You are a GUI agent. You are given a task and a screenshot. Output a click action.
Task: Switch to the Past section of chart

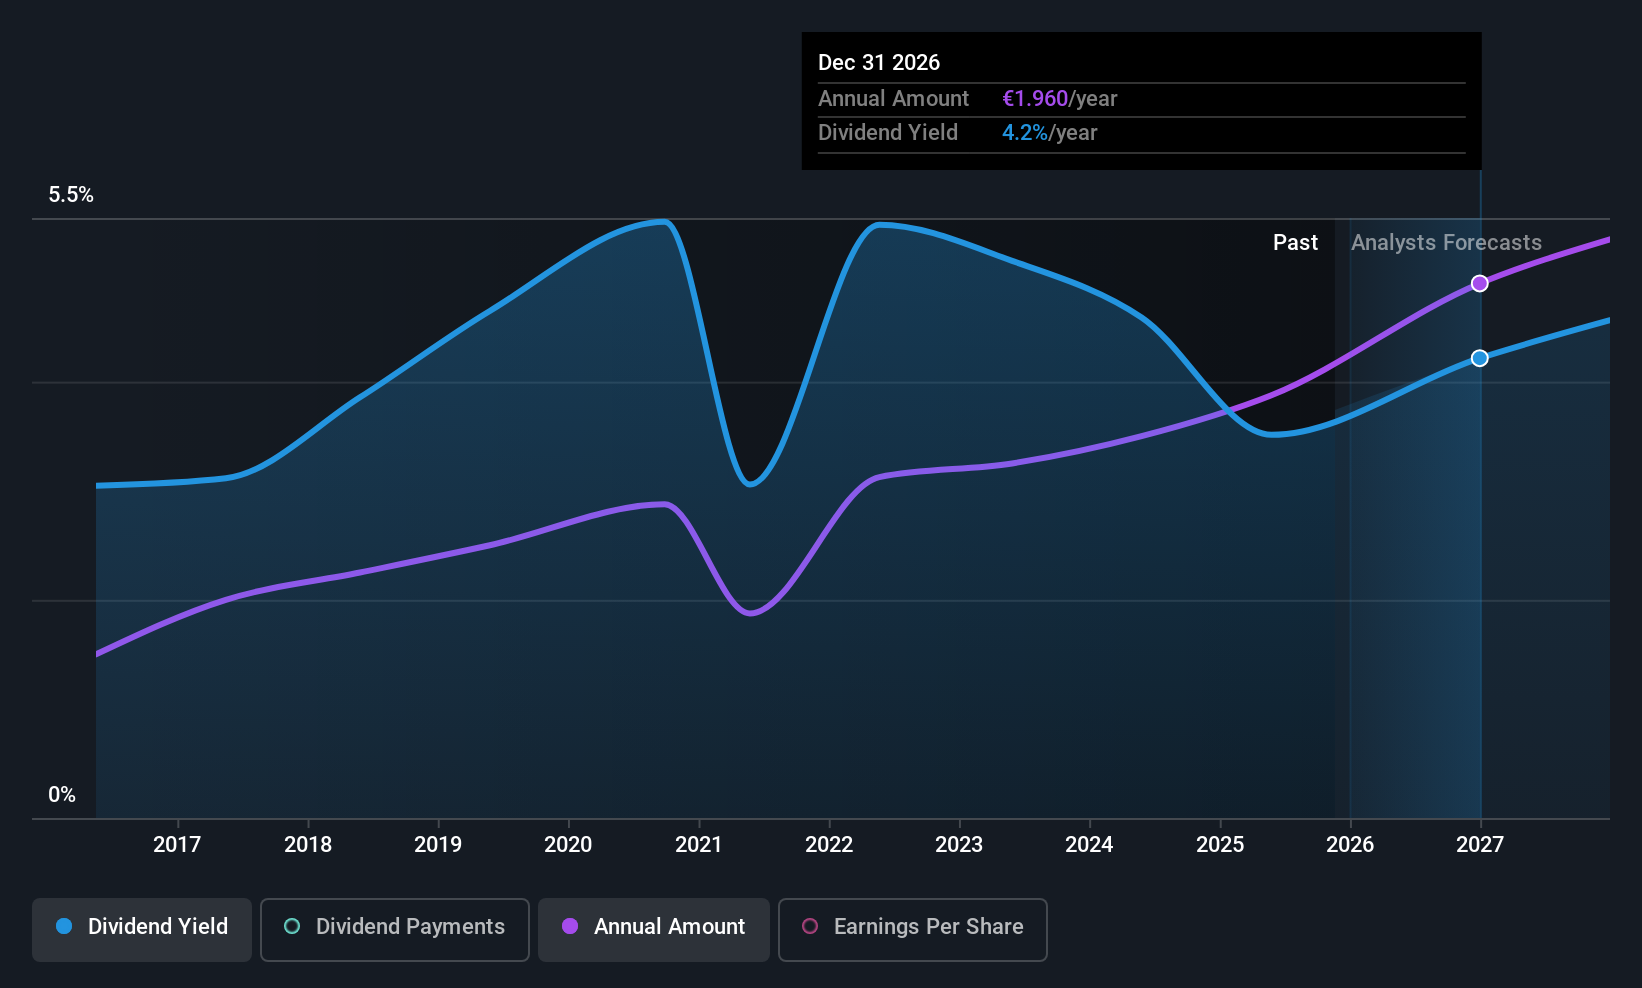click(x=1295, y=242)
